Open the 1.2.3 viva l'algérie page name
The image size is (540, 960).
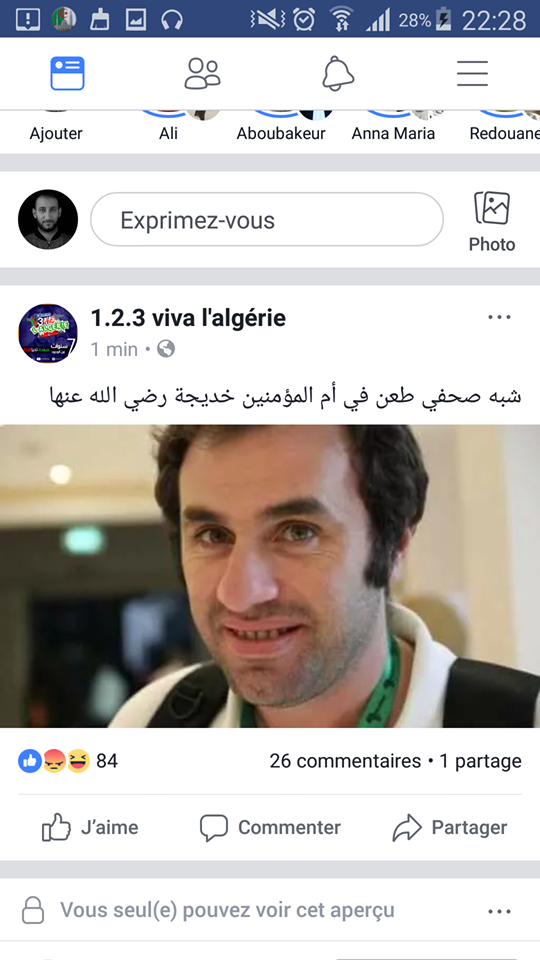click(x=188, y=318)
